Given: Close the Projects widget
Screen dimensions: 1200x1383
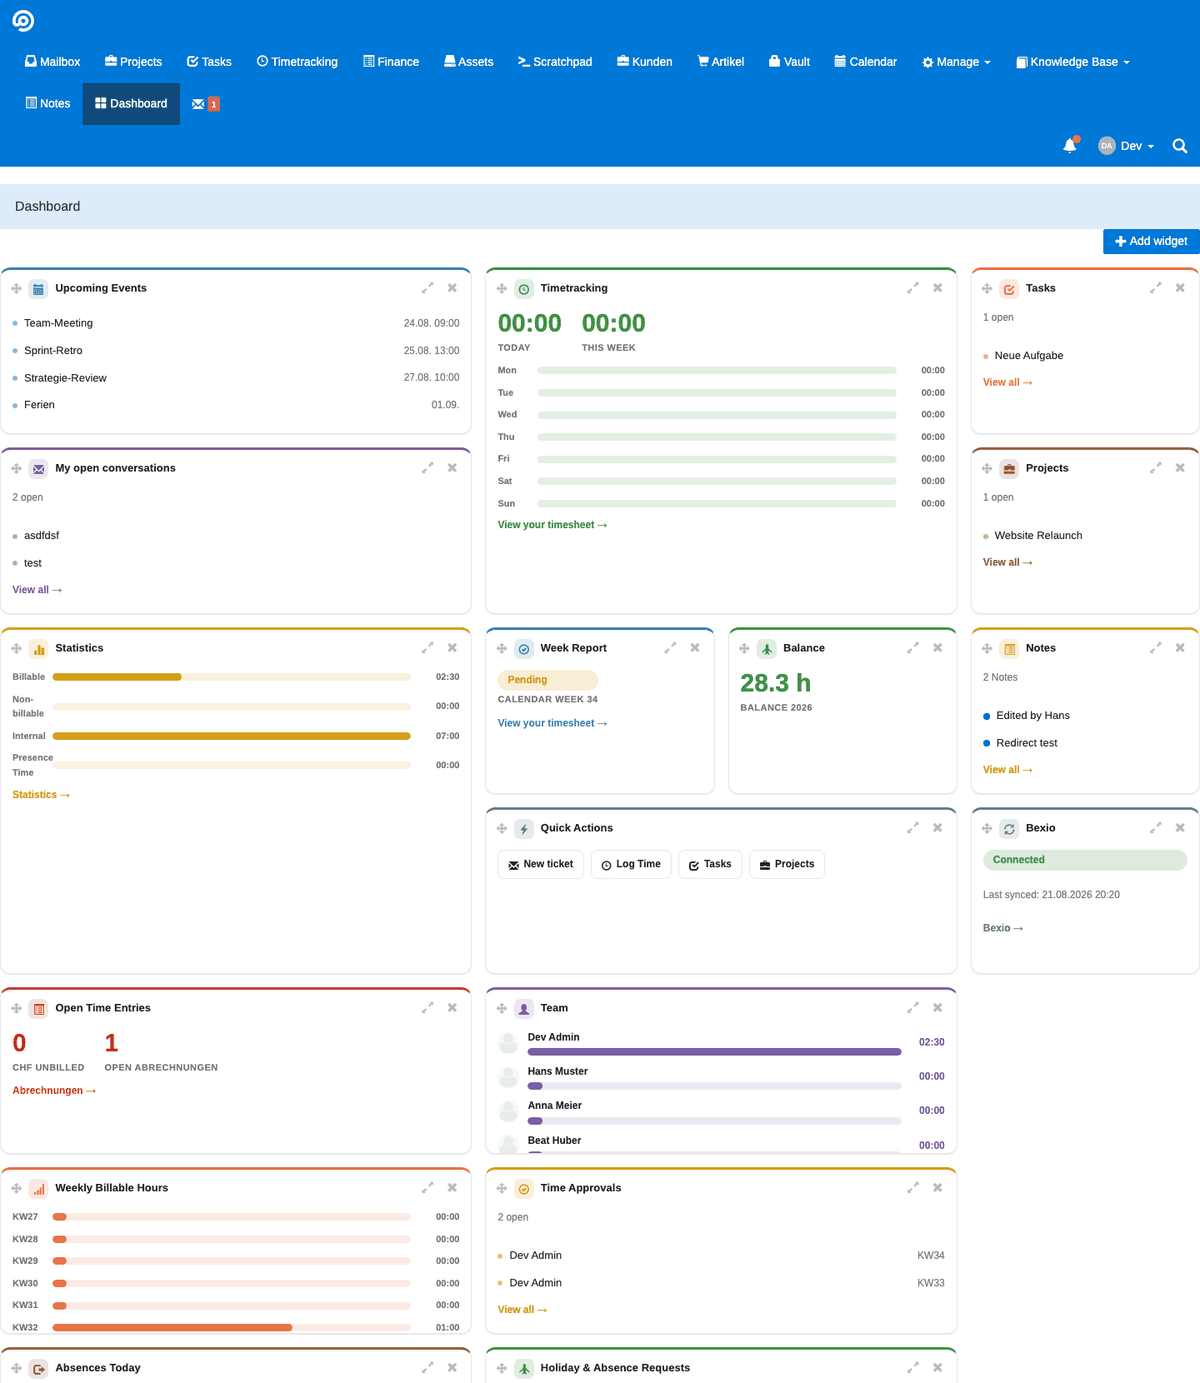Looking at the screenshot, I should pyautogui.click(x=1181, y=468).
